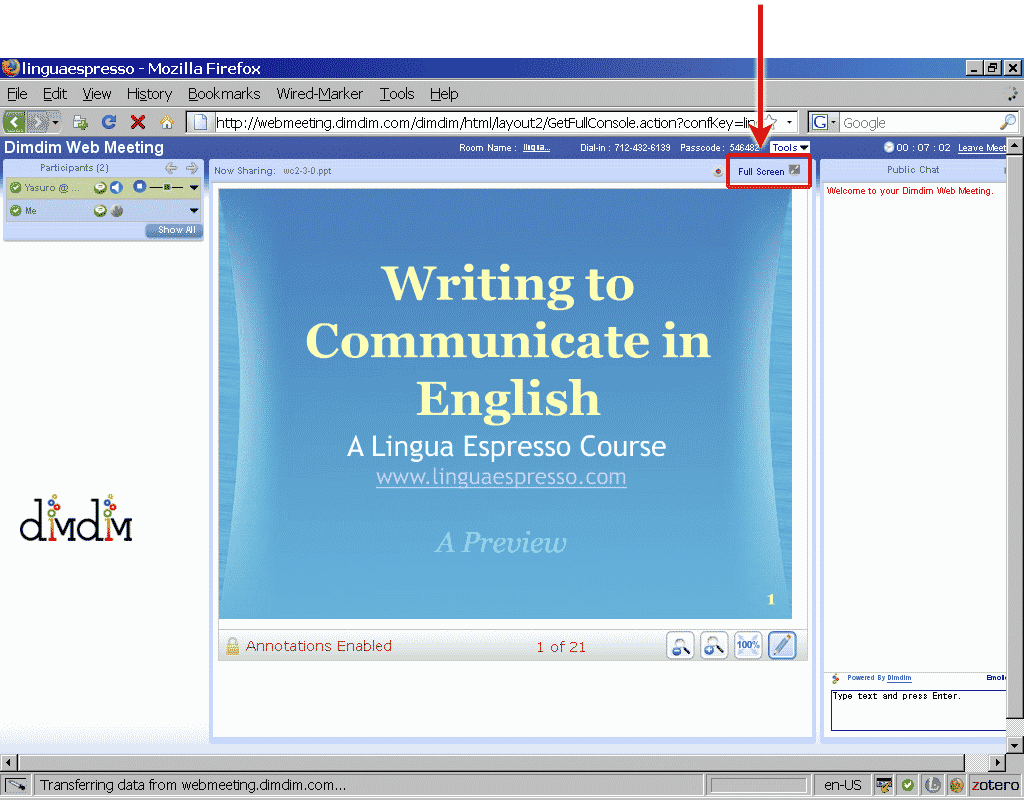Open the room name link
The width and height of the screenshot is (1024, 800).
point(536,148)
